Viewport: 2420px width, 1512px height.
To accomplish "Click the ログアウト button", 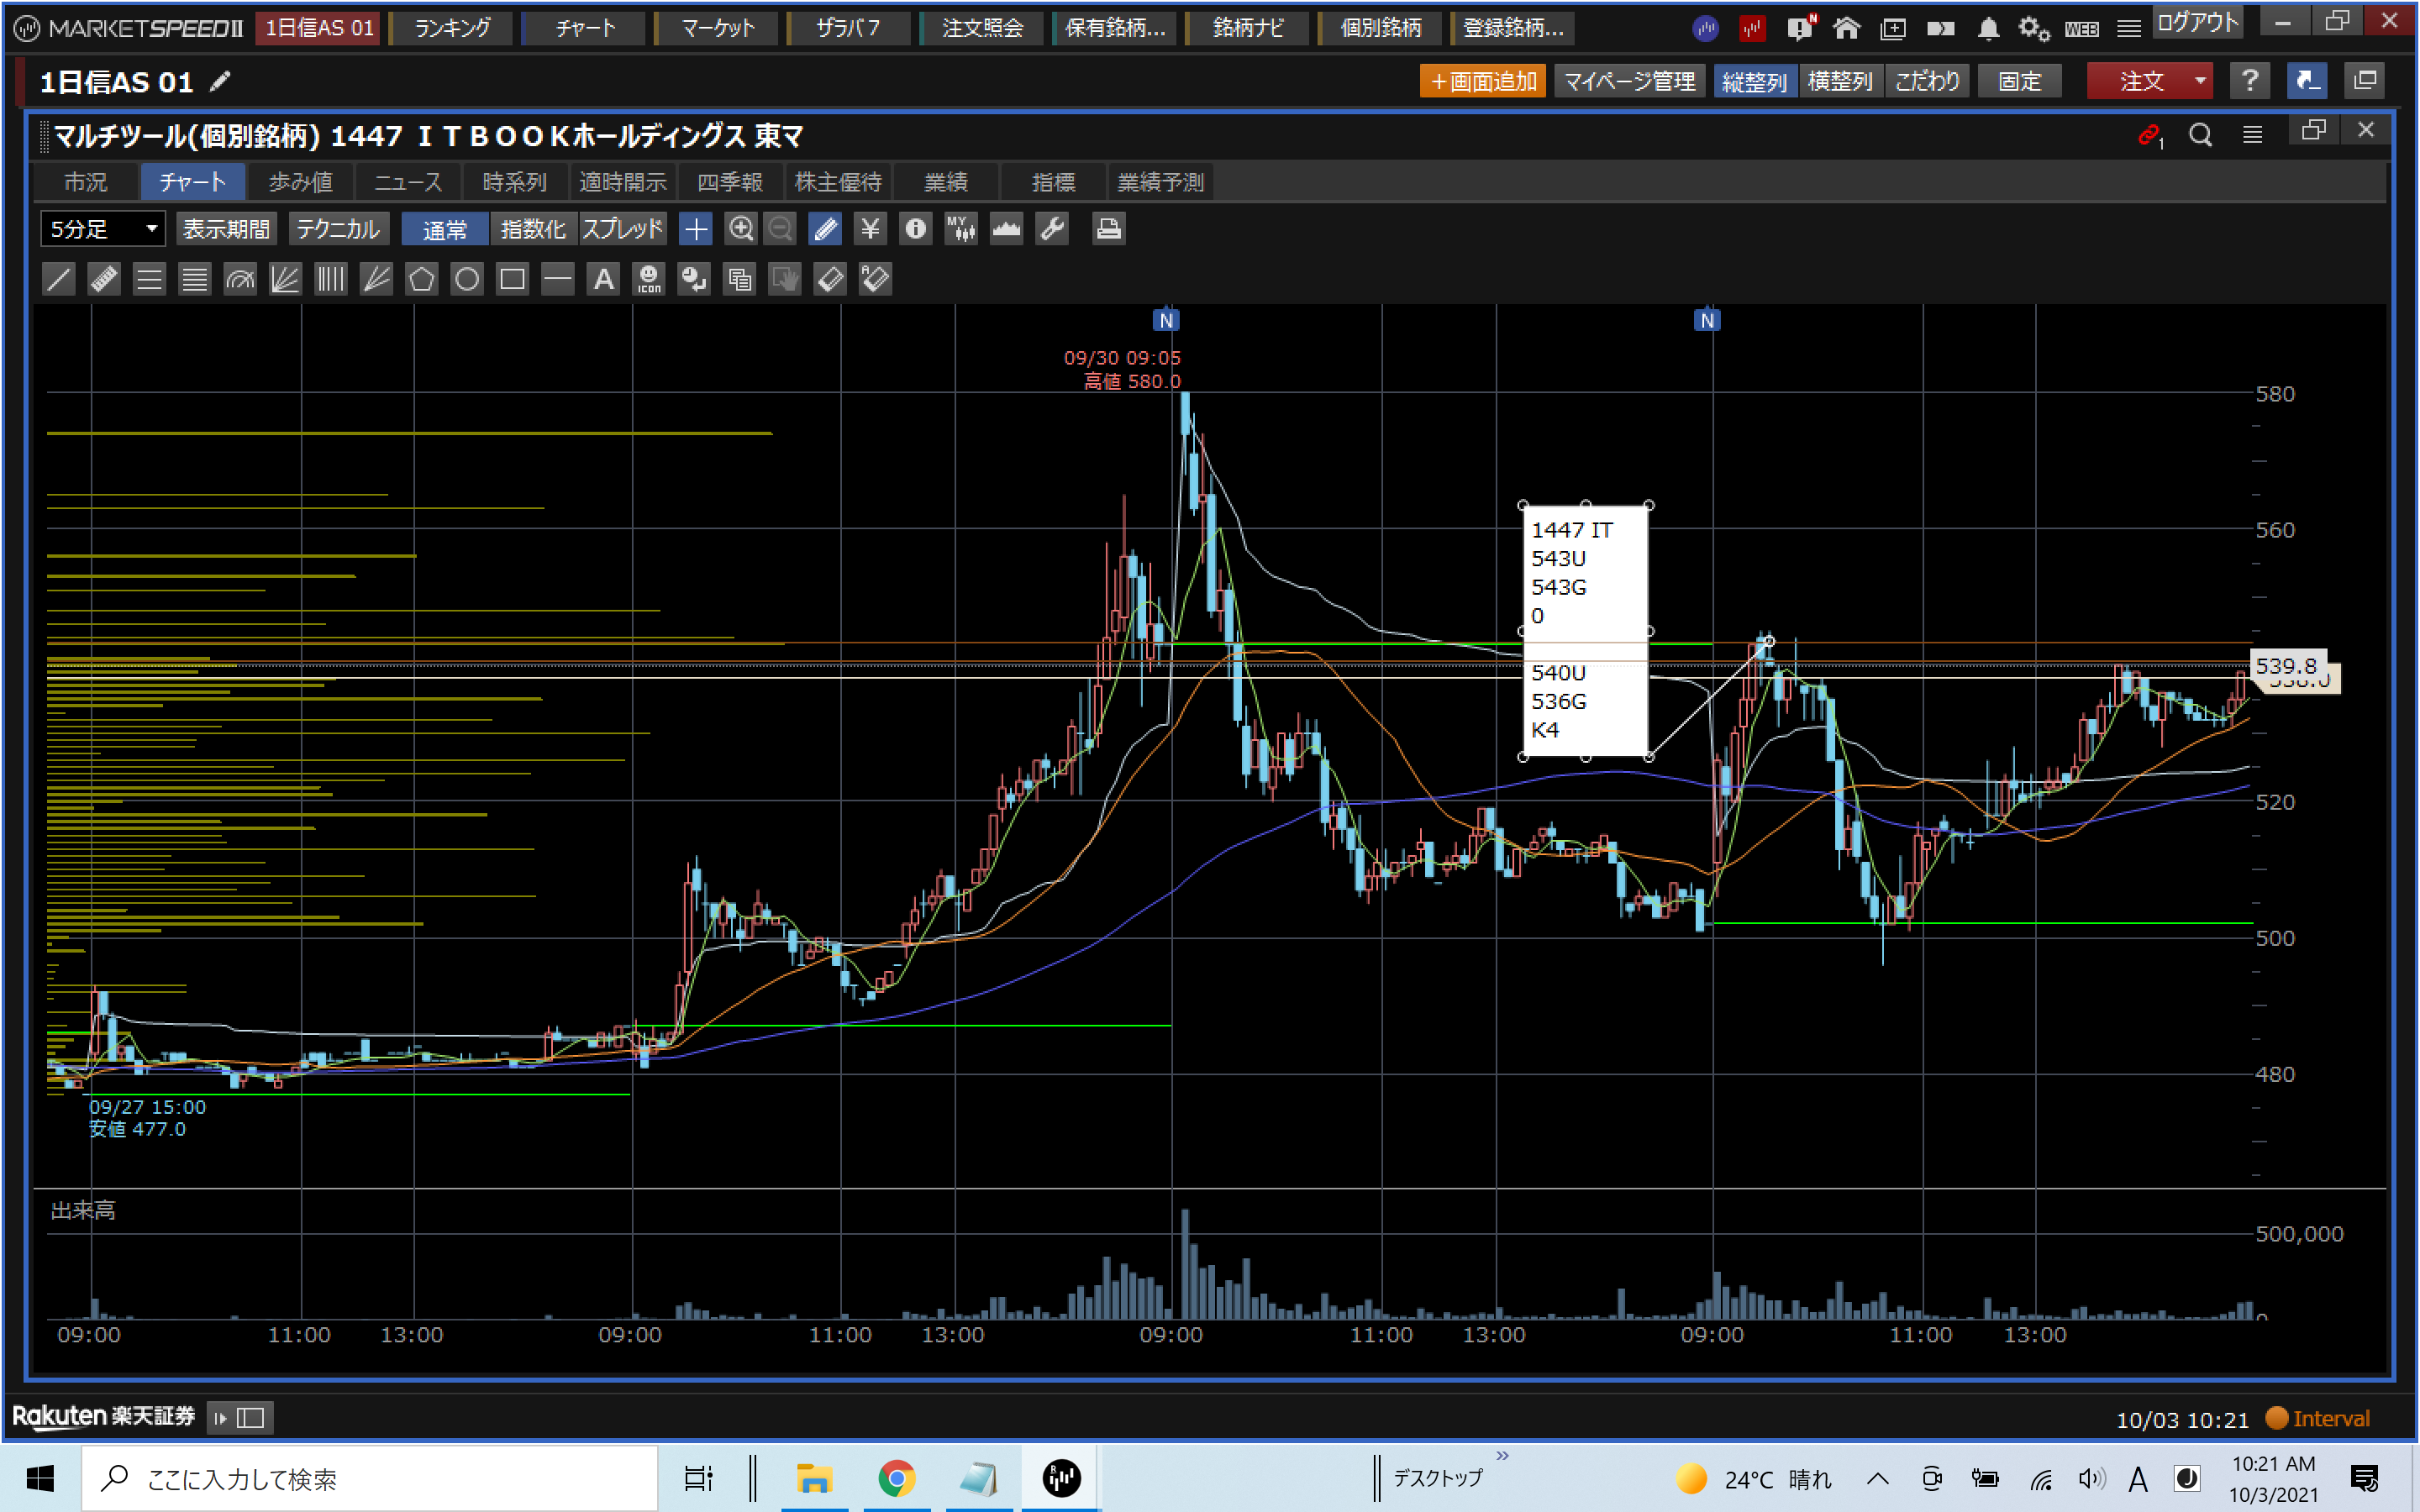I will coord(2196,22).
